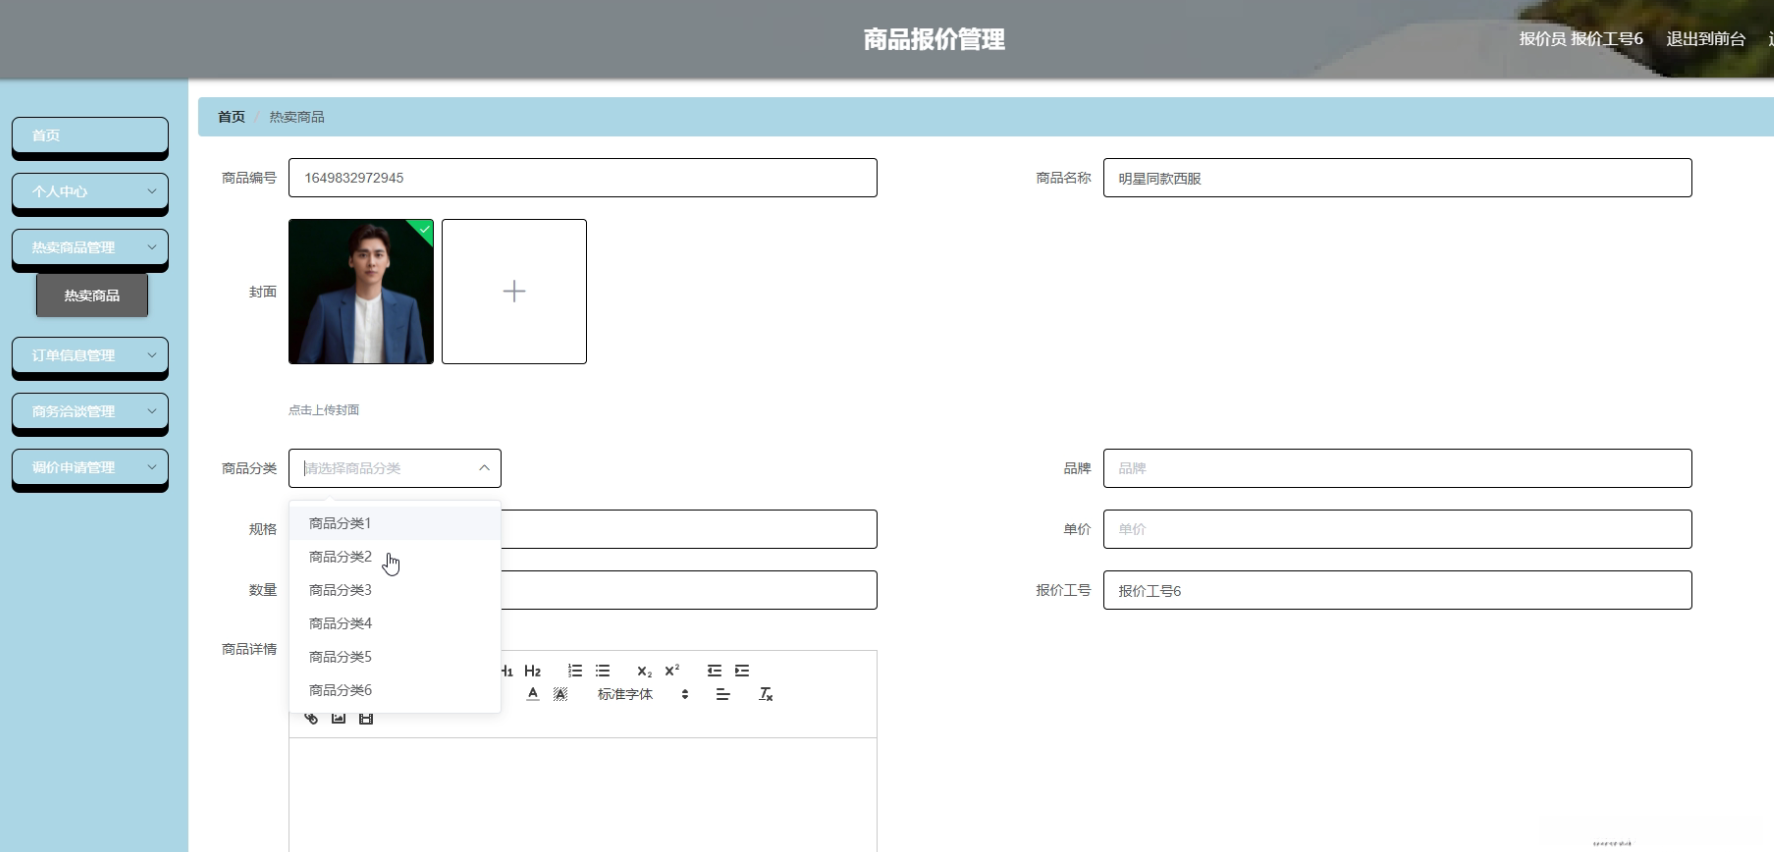Go to 首页 in sidebar

pos(90,135)
